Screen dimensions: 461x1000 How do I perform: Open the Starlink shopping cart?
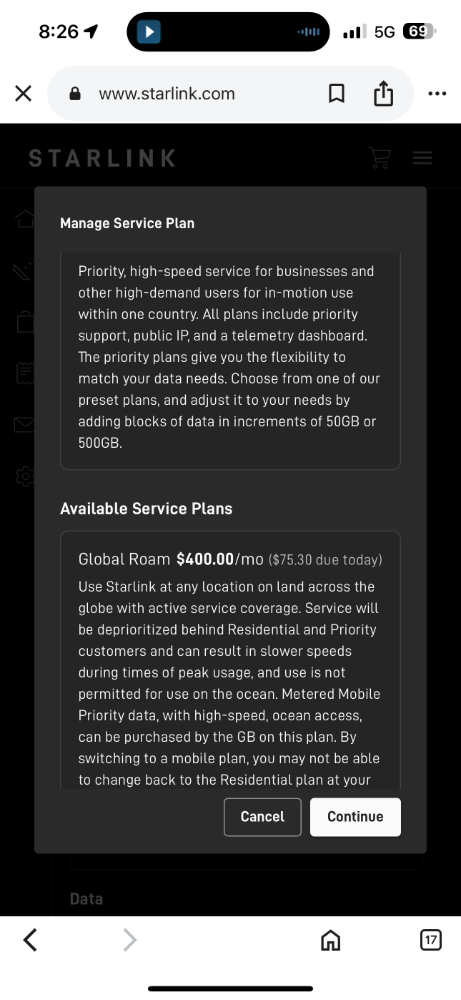click(380, 158)
